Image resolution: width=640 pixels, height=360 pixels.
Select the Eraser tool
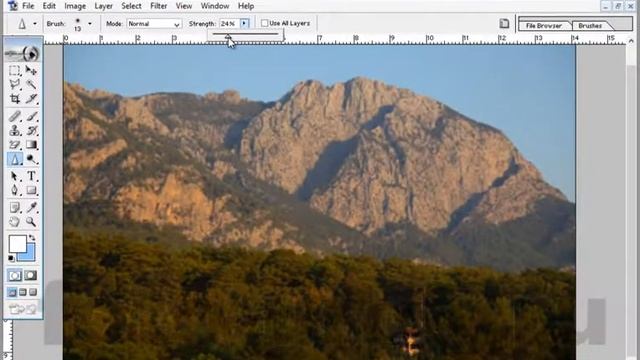tap(15, 144)
